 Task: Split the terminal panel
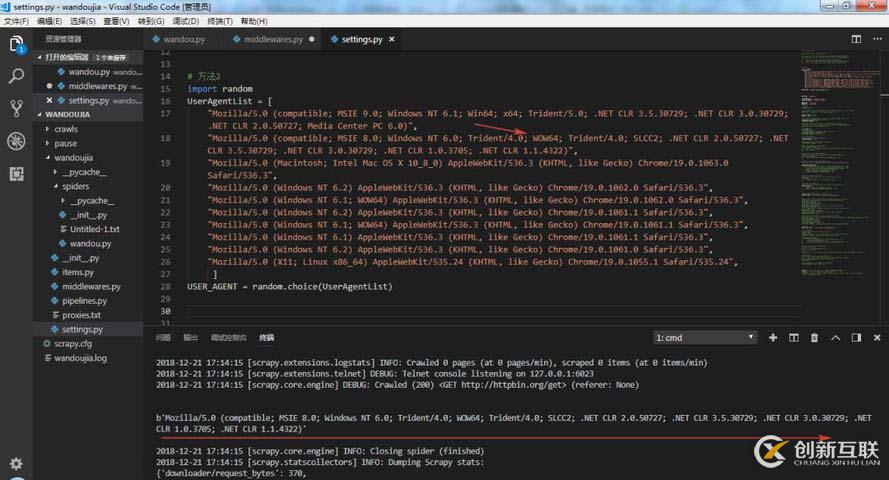point(794,338)
